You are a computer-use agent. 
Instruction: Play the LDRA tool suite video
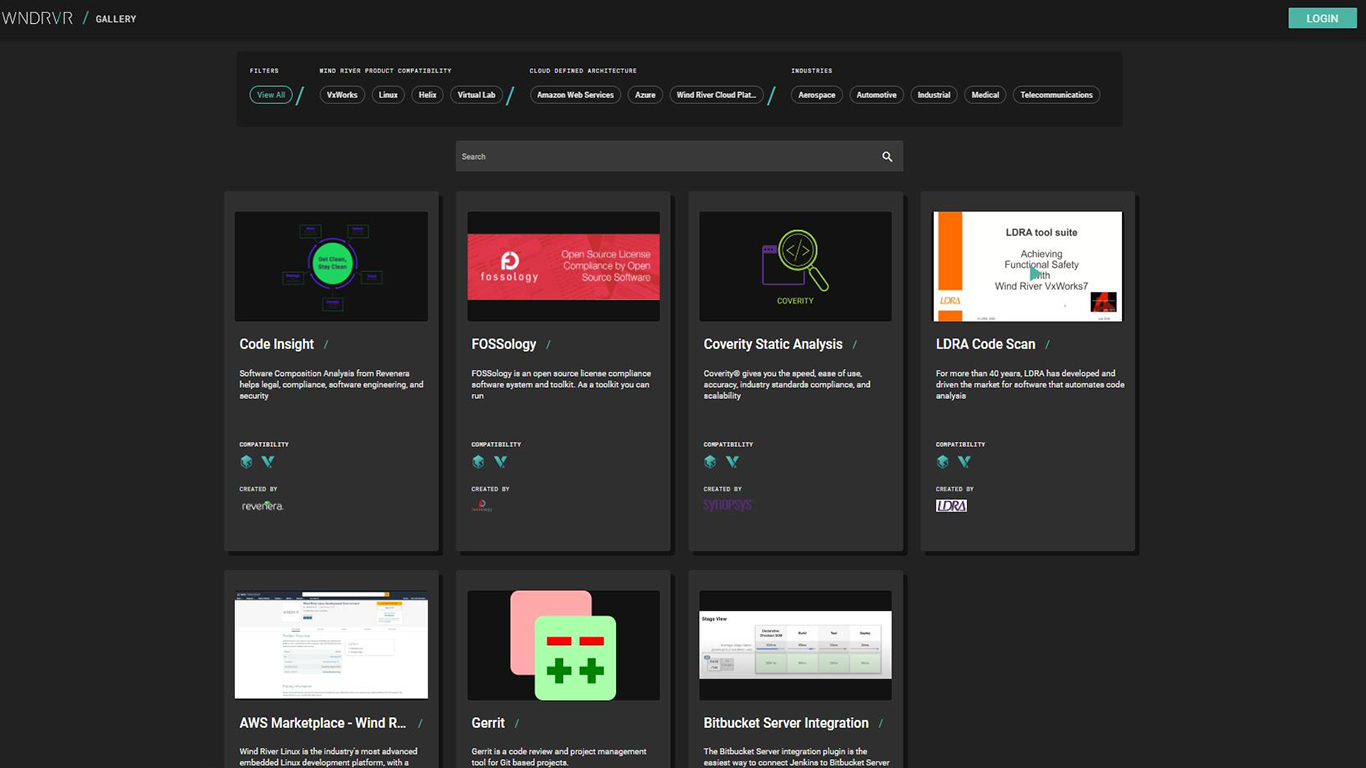click(x=1035, y=273)
